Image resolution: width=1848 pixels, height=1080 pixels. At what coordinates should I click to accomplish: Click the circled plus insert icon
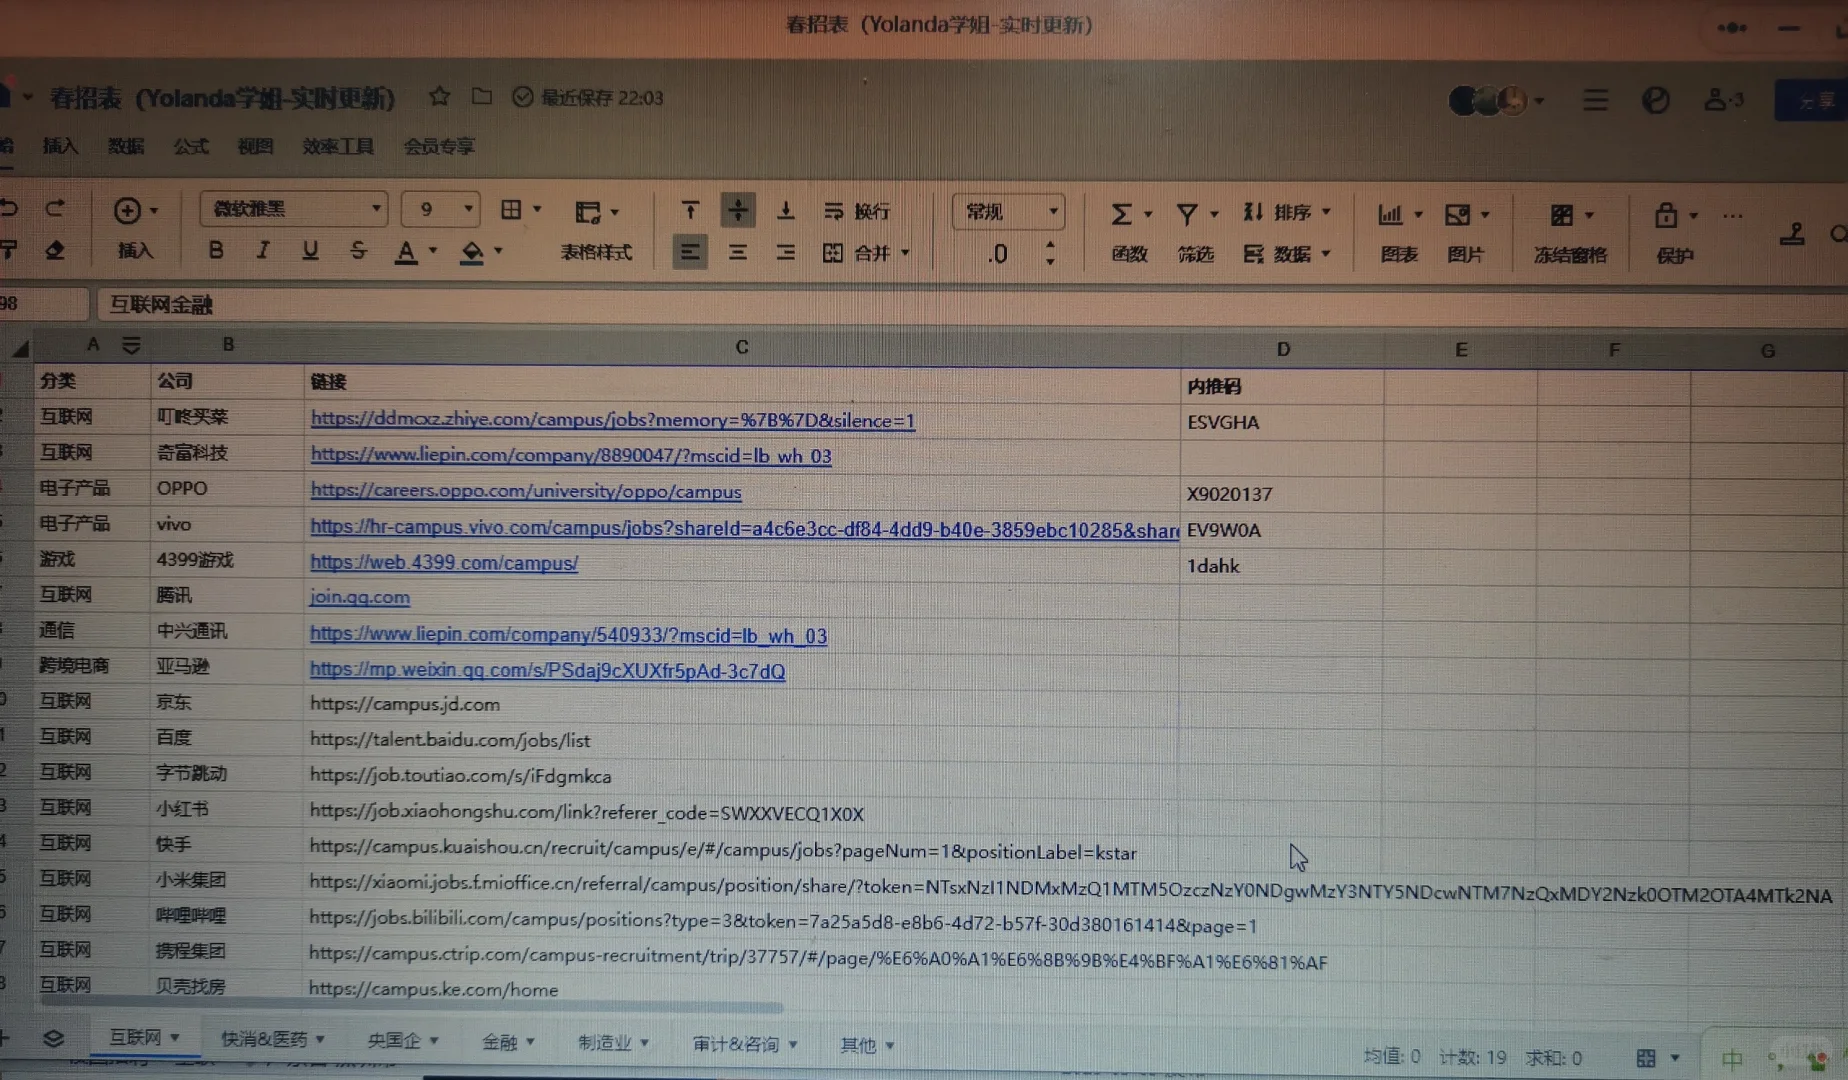pos(127,210)
